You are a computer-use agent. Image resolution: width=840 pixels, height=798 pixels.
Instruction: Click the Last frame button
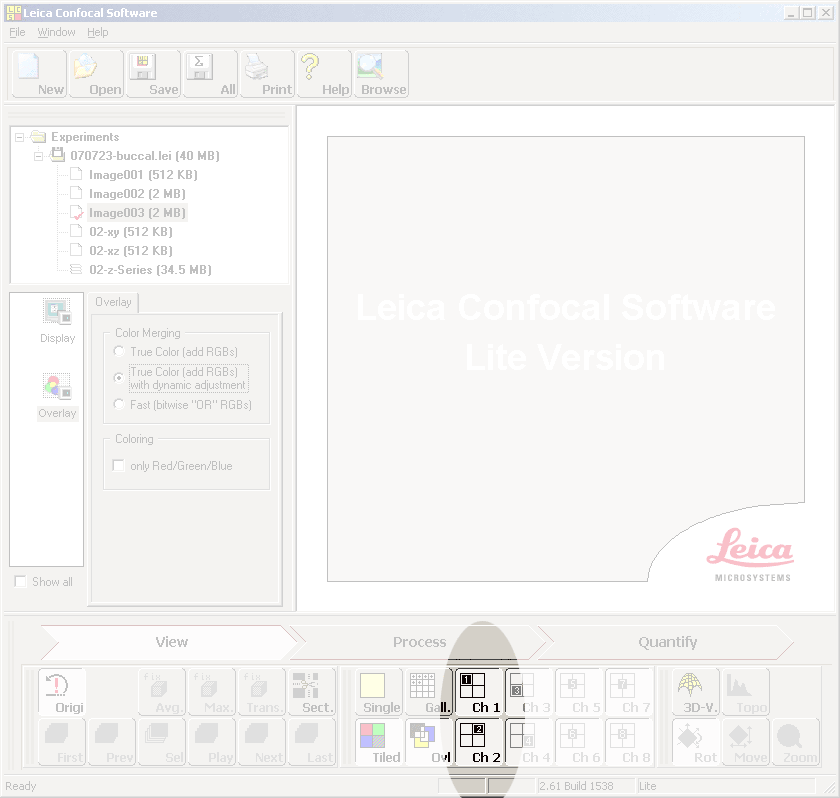click(x=312, y=742)
